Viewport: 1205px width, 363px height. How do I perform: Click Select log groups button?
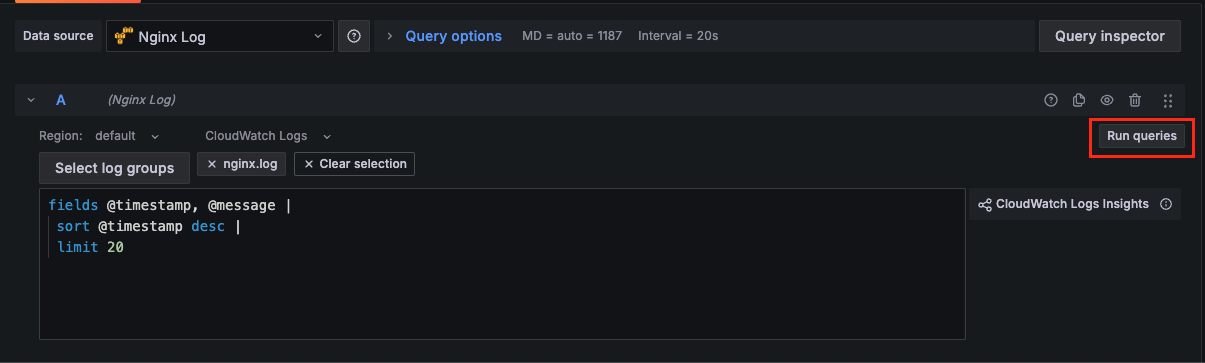tap(115, 168)
